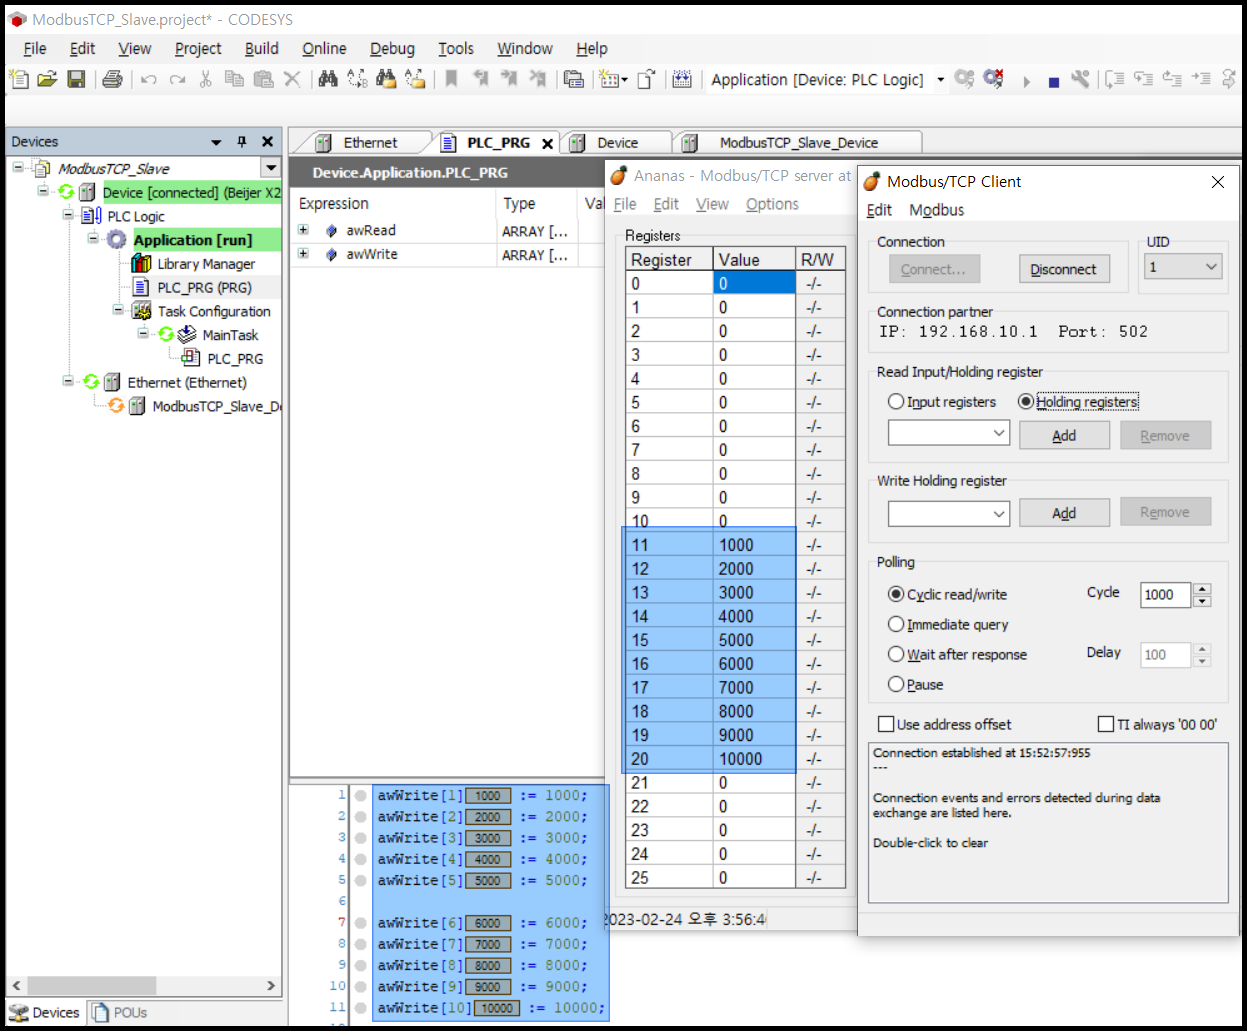Expand the awRead array variable
The image size is (1247, 1031).
click(305, 230)
